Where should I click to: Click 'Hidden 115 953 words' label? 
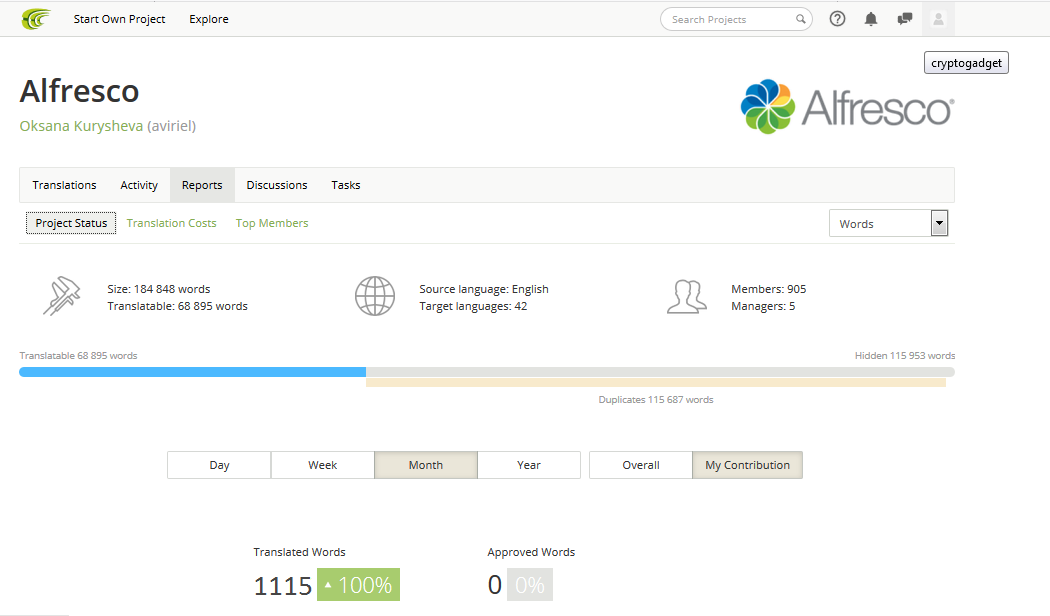[x=905, y=356]
